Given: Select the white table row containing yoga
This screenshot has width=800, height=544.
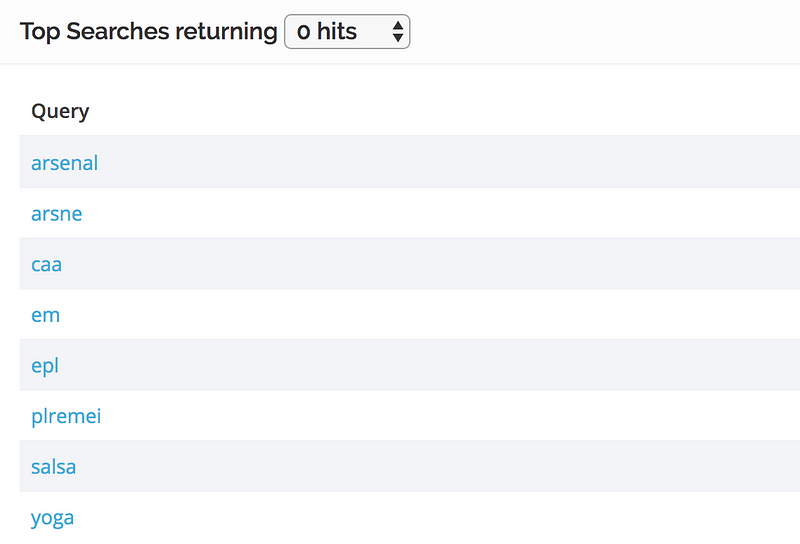Looking at the screenshot, I should coord(410,517).
